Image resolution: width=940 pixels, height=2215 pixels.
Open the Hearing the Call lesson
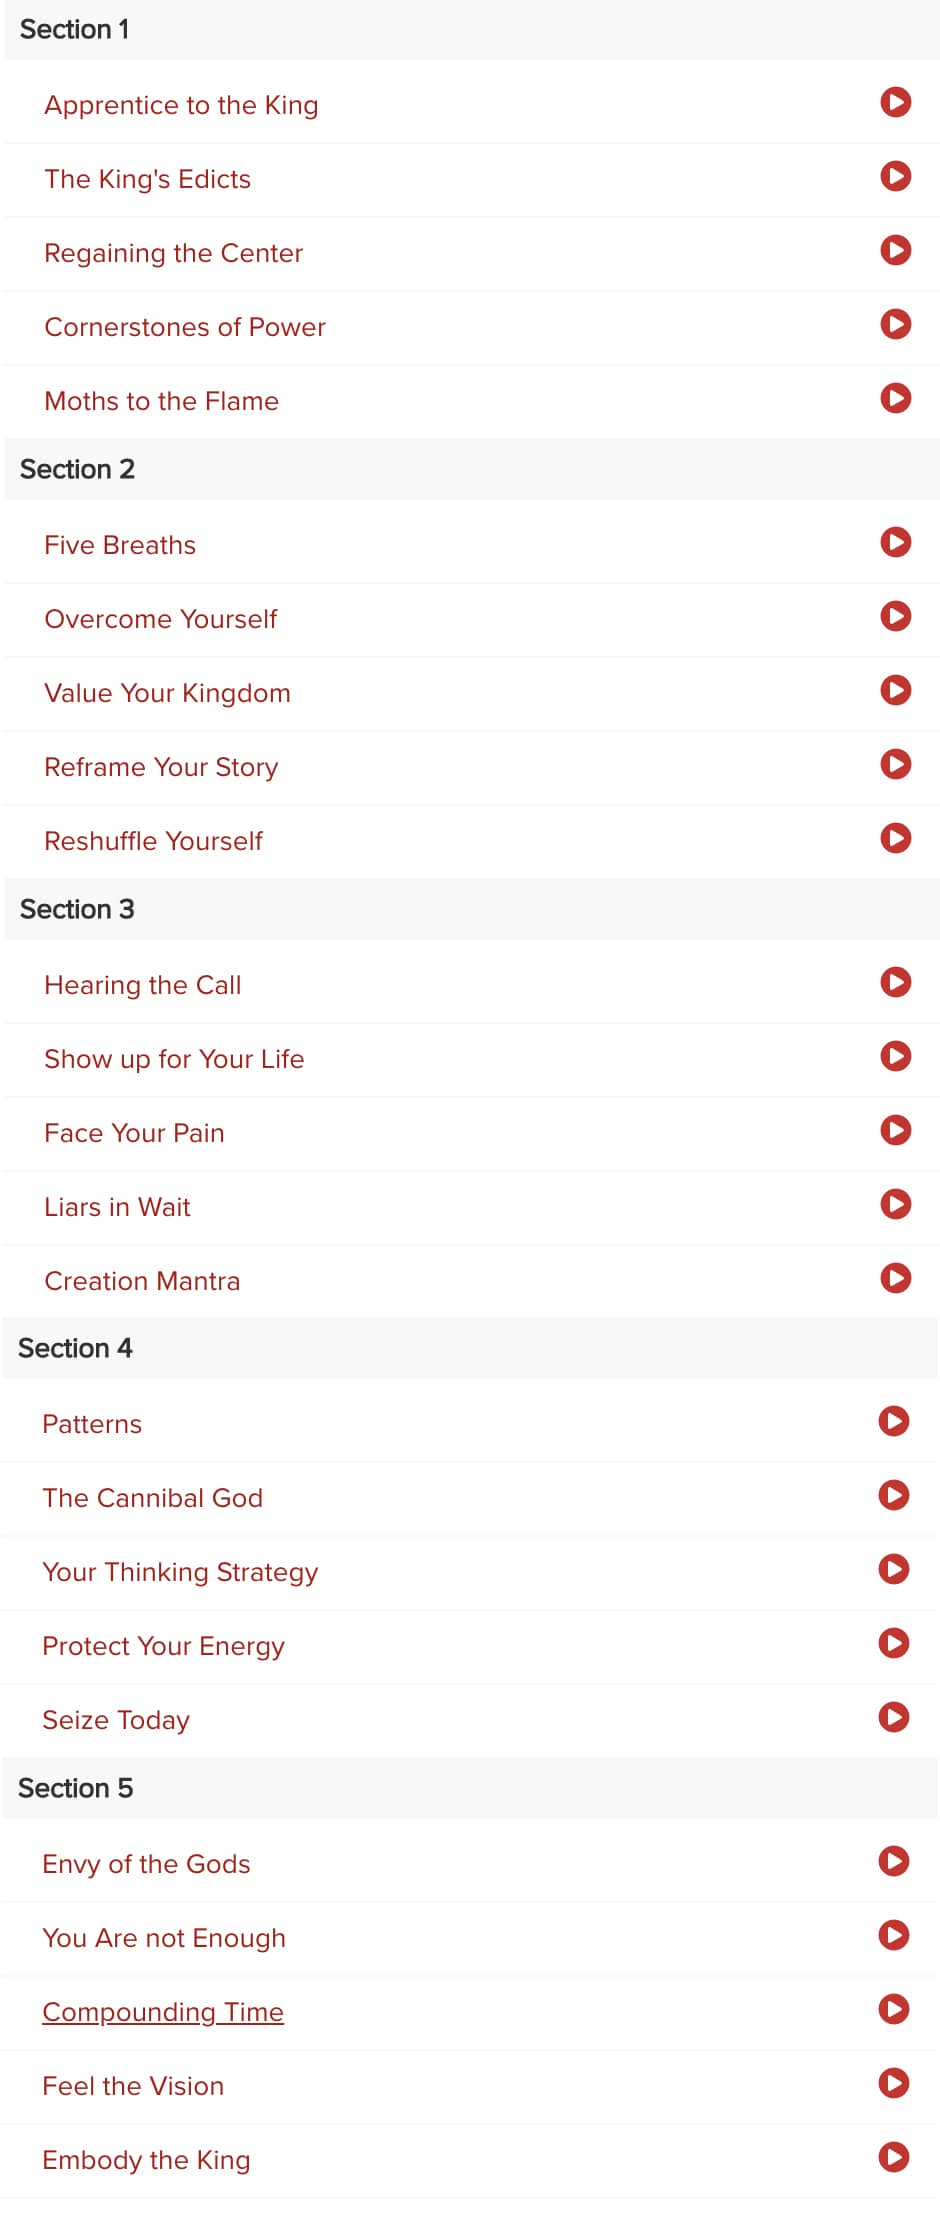pos(143,985)
